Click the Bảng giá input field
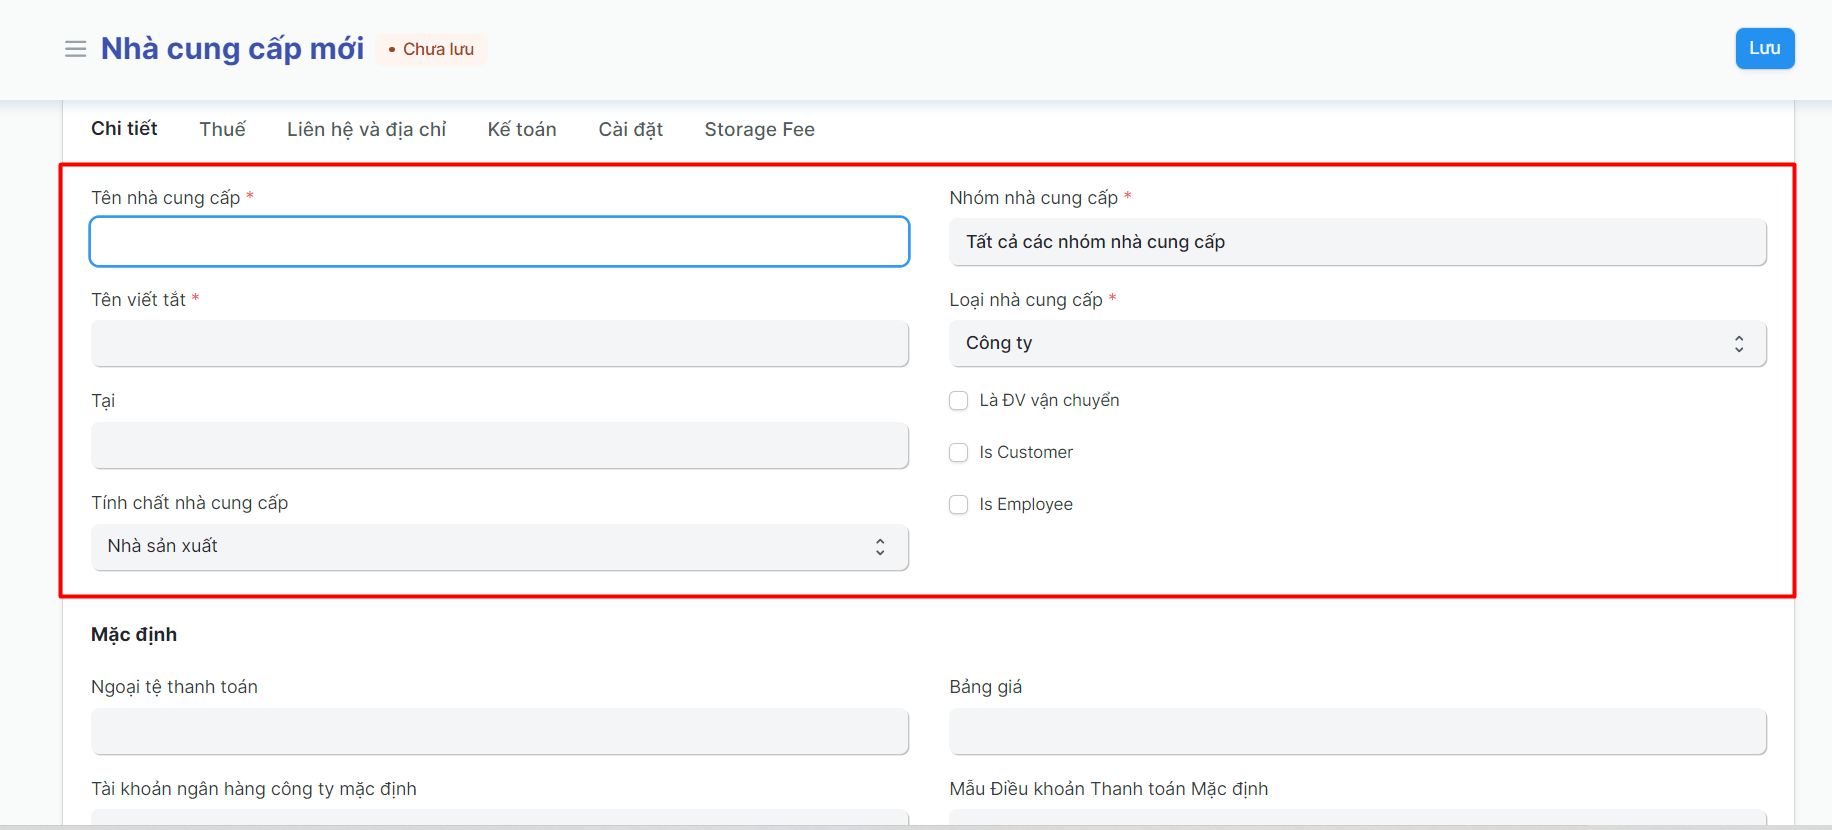Image resolution: width=1832 pixels, height=830 pixels. coord(1357,732)
